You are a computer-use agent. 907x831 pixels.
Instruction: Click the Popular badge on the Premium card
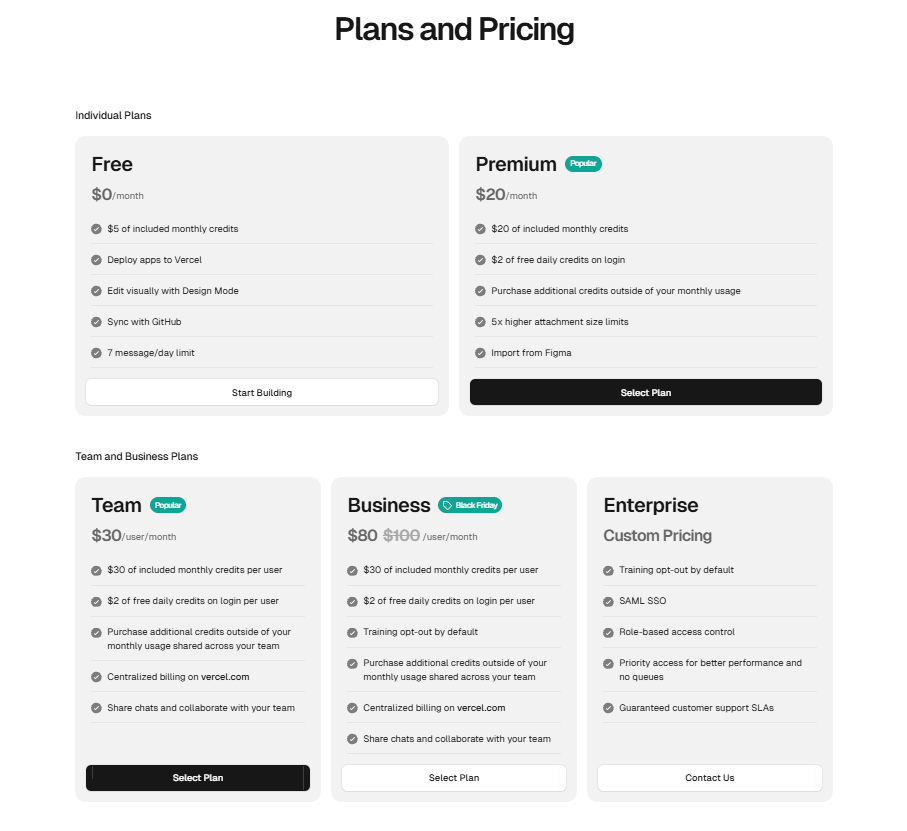[x=583, y=163]
